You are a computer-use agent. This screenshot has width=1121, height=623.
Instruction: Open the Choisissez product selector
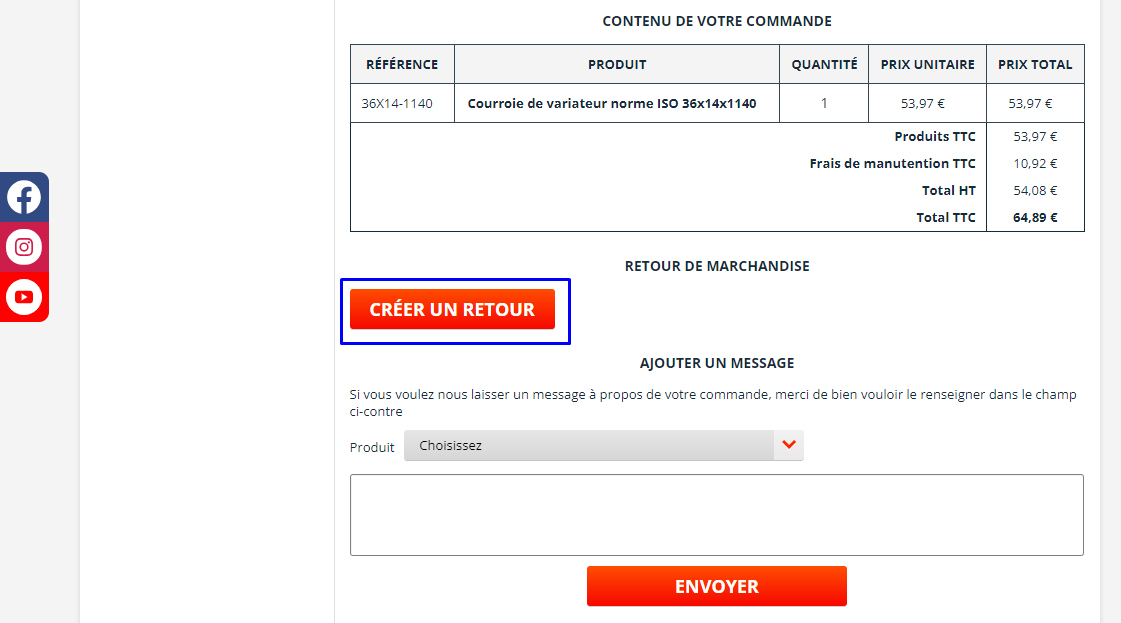click(590, 446)
